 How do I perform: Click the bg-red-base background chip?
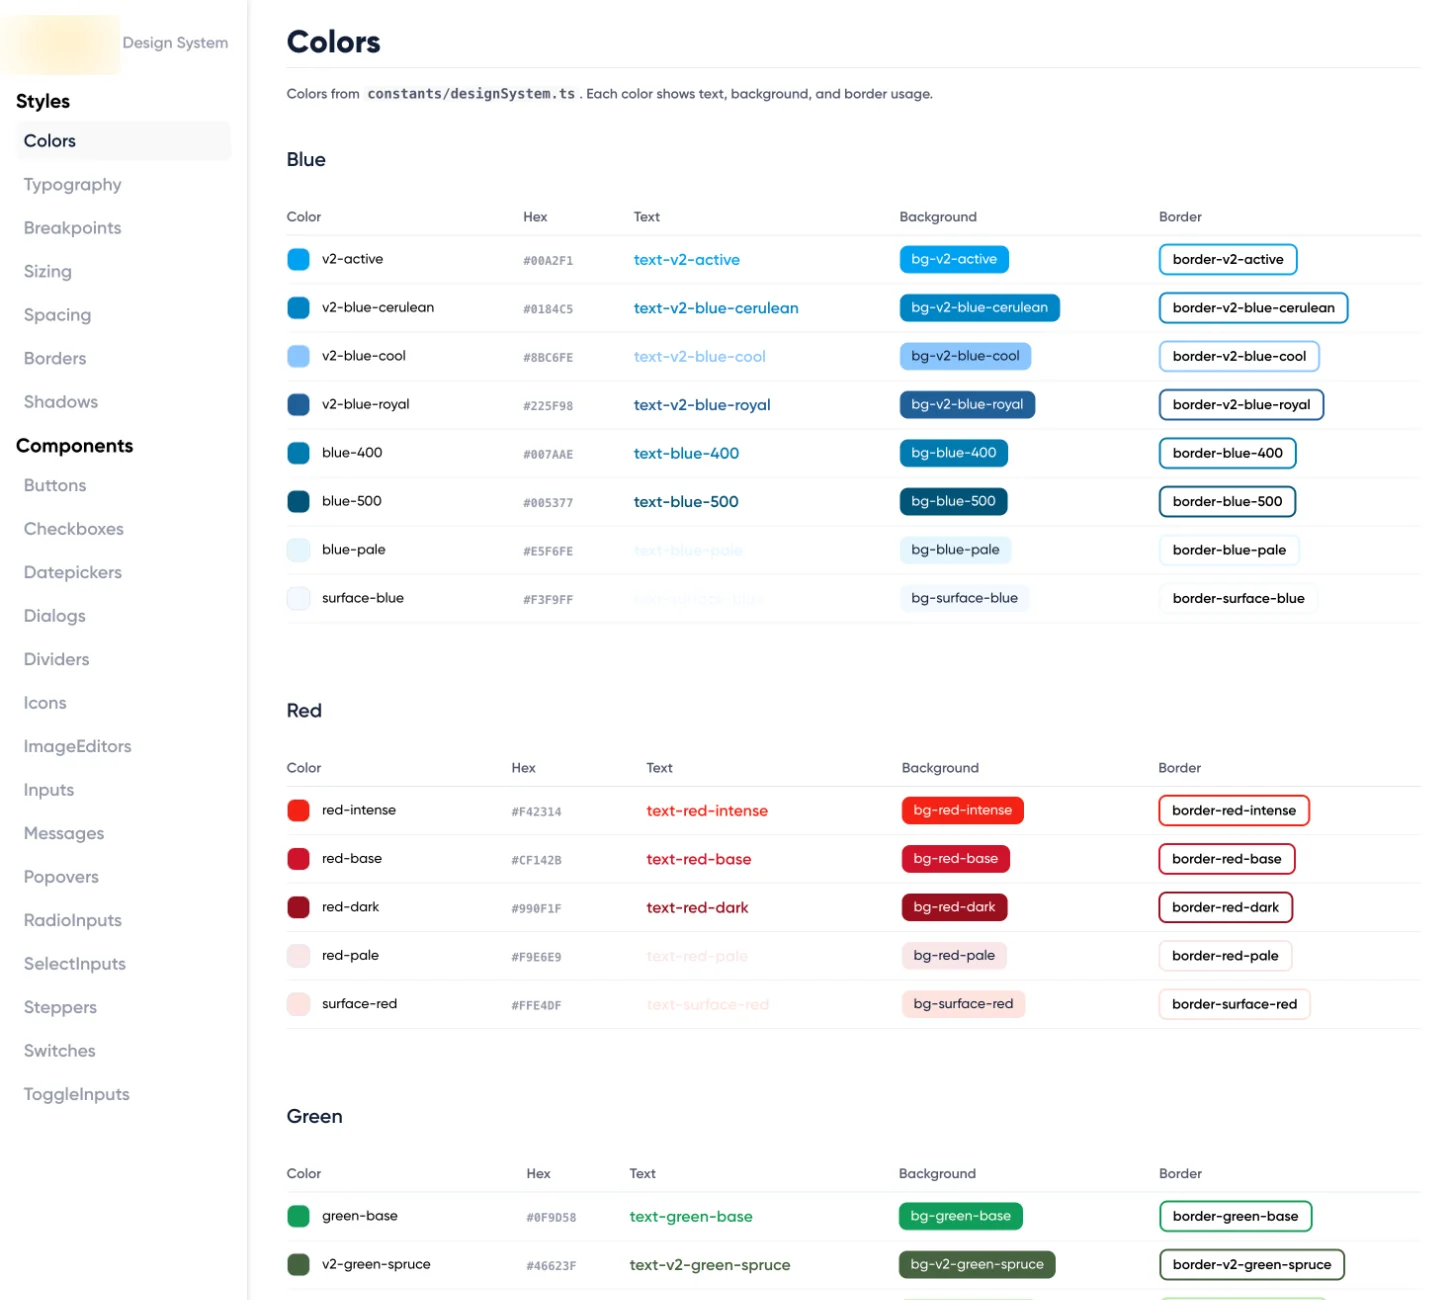[x=956, y=859]
